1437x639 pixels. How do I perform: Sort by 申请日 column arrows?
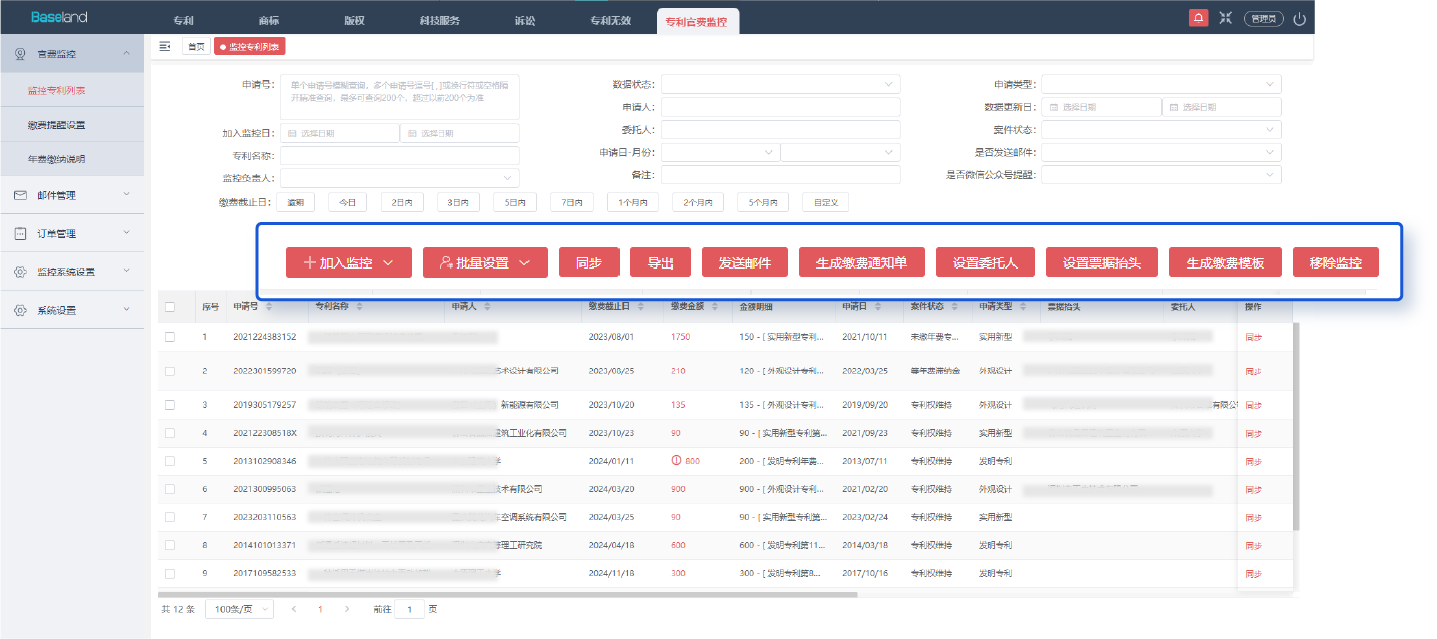(x=876, y=307)
